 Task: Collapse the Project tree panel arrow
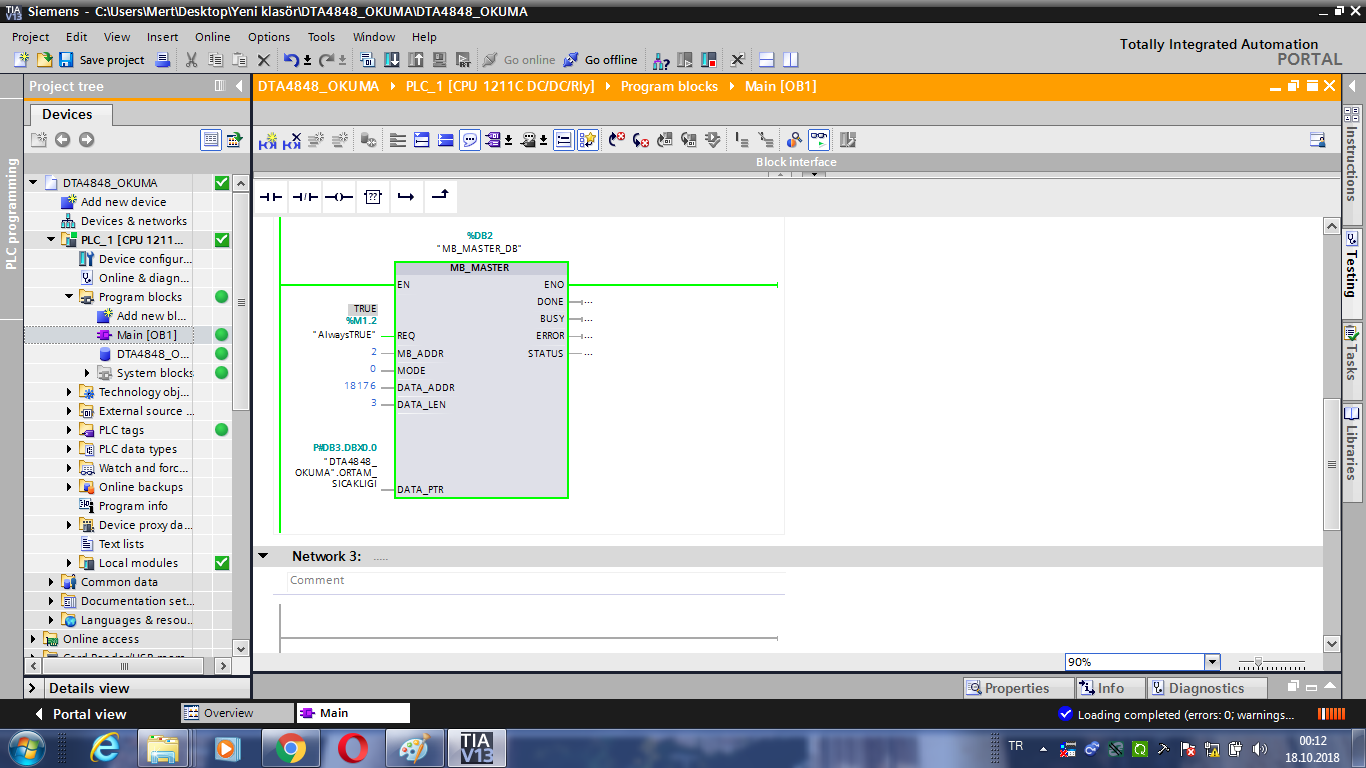pos(239,86)
